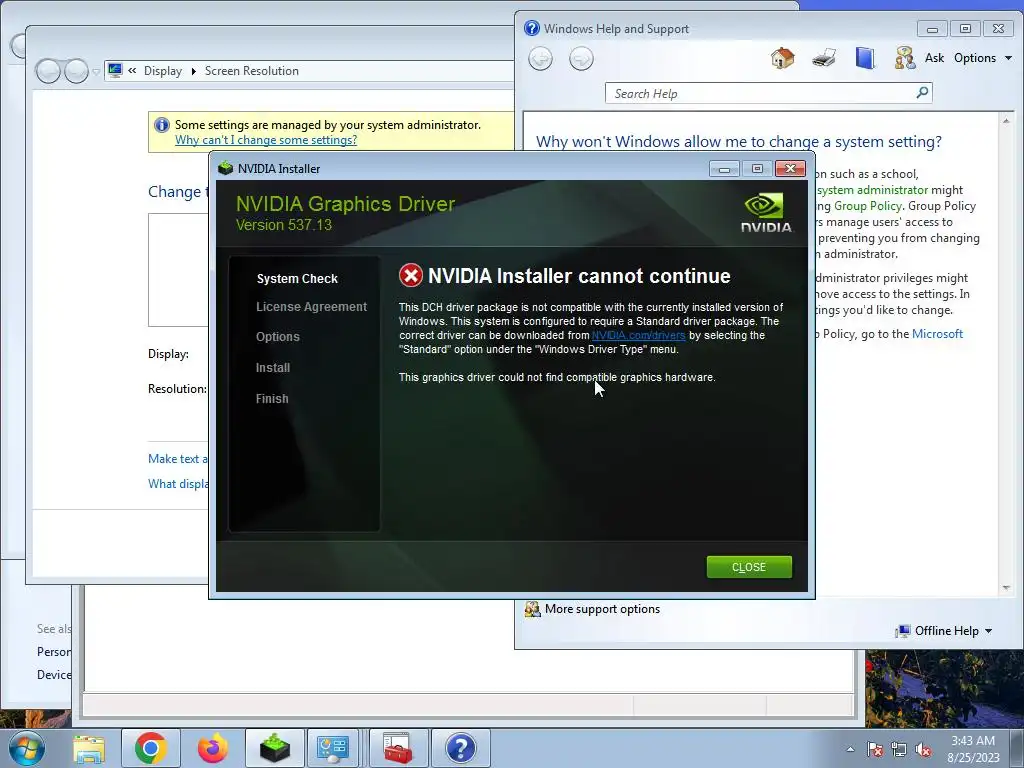Switch to Help and Support taskbar button

point(461,748)
